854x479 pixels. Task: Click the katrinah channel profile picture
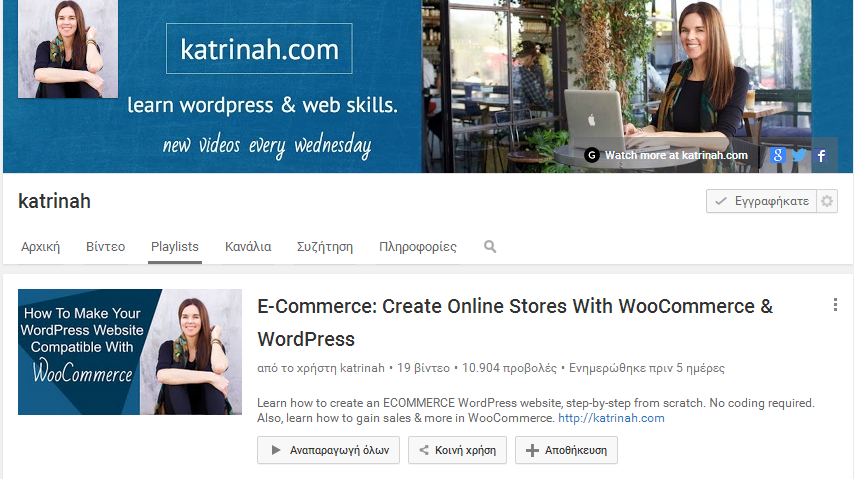[x=68, y=49]
